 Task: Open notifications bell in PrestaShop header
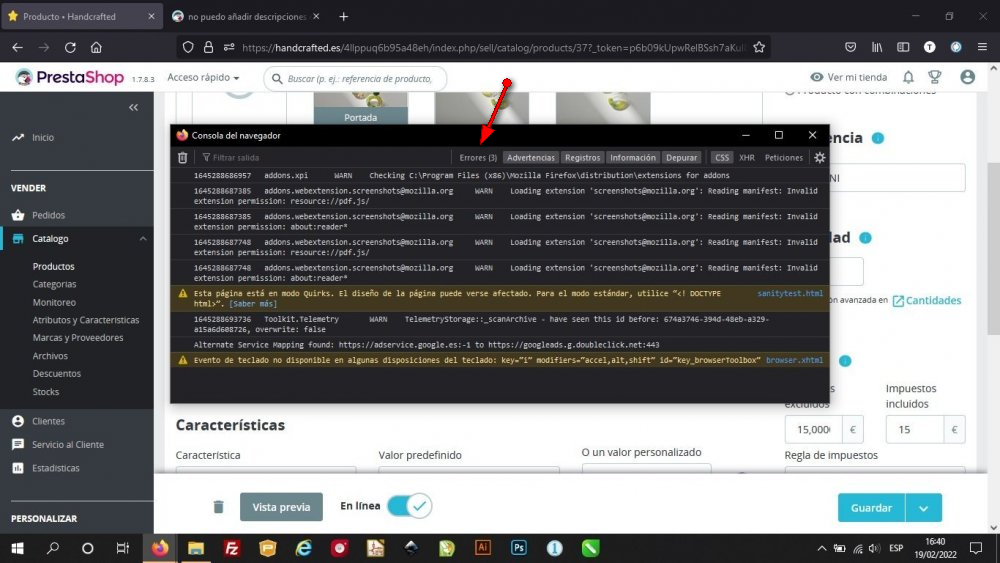pos(908,77)
